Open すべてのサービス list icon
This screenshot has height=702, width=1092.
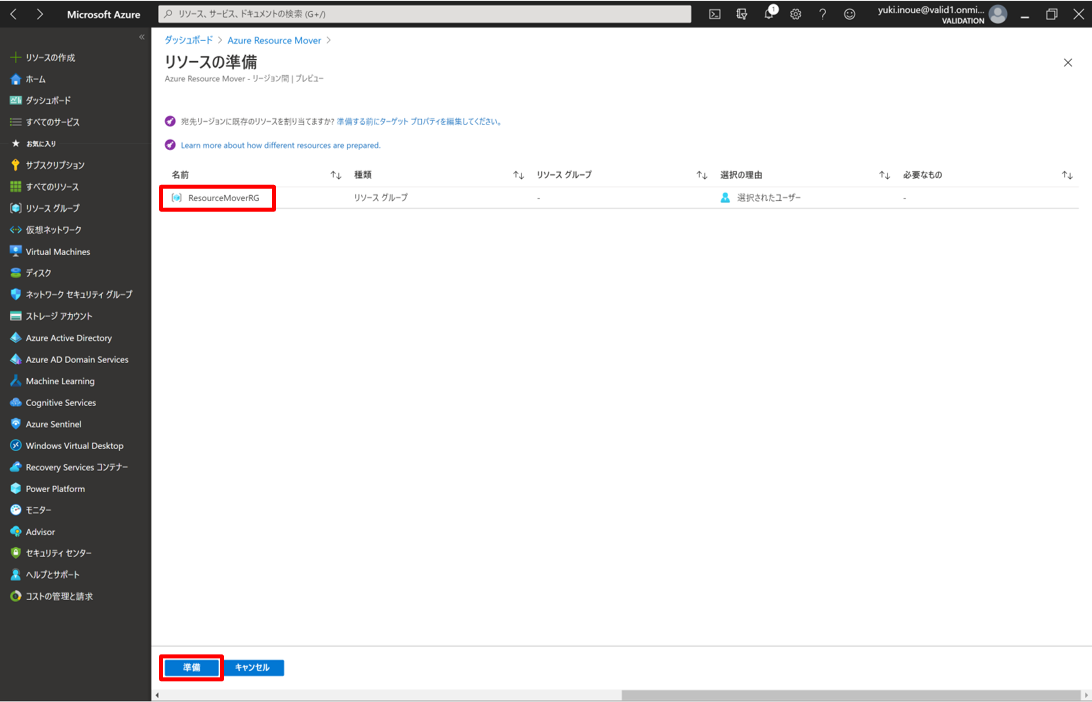tap(15, 122)
